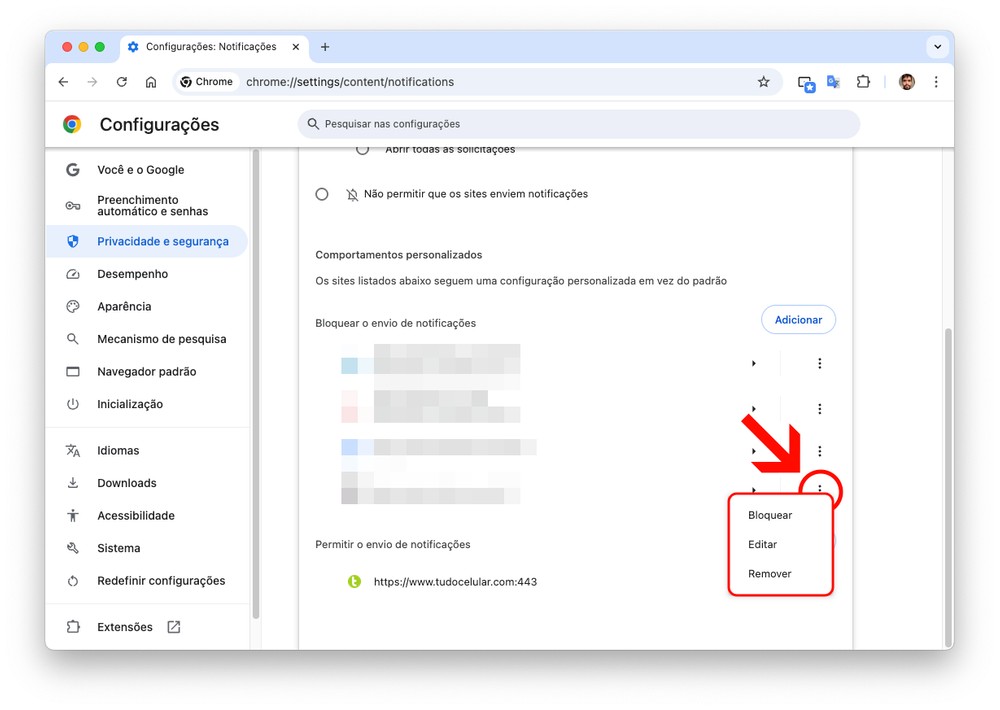The width and height of the screenshot is (1000, 710).
Task: Select the 'Abrir todas as solicitações' radio option
Action: click(362, 149)
